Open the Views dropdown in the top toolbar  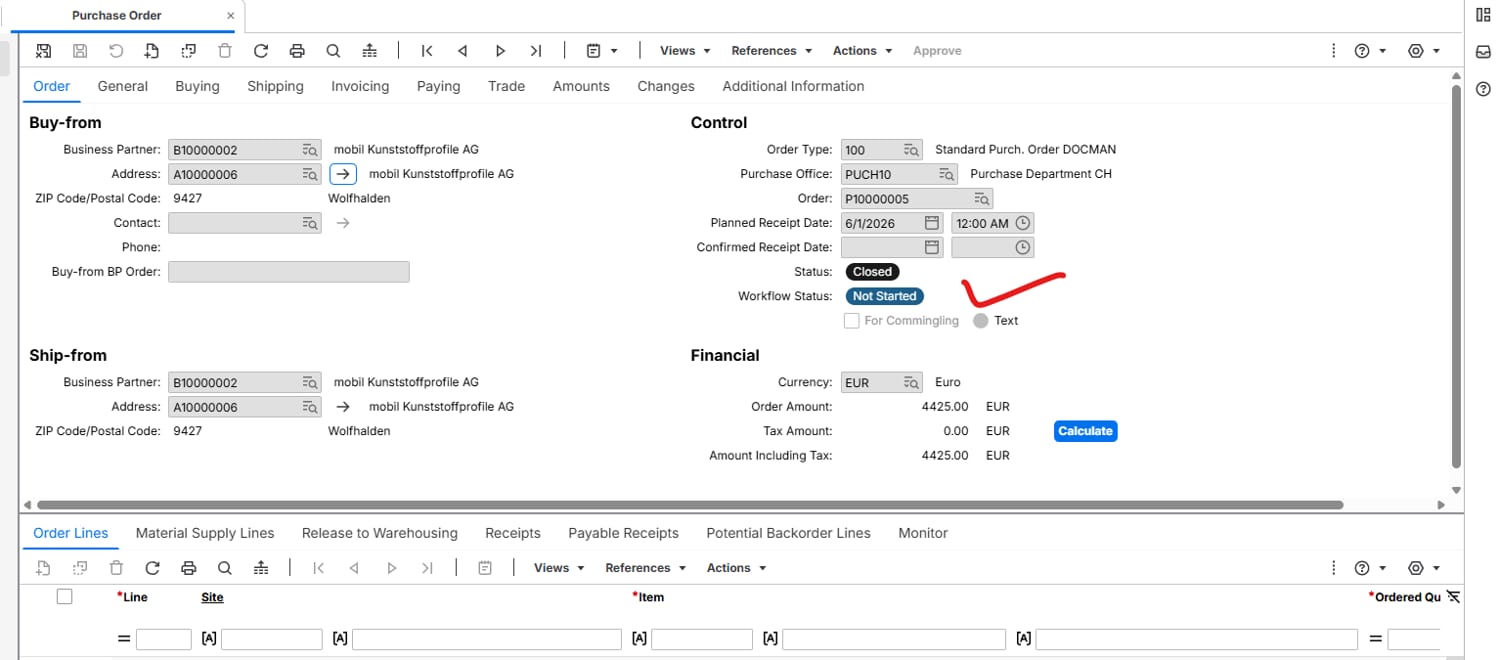click(685, 50)
